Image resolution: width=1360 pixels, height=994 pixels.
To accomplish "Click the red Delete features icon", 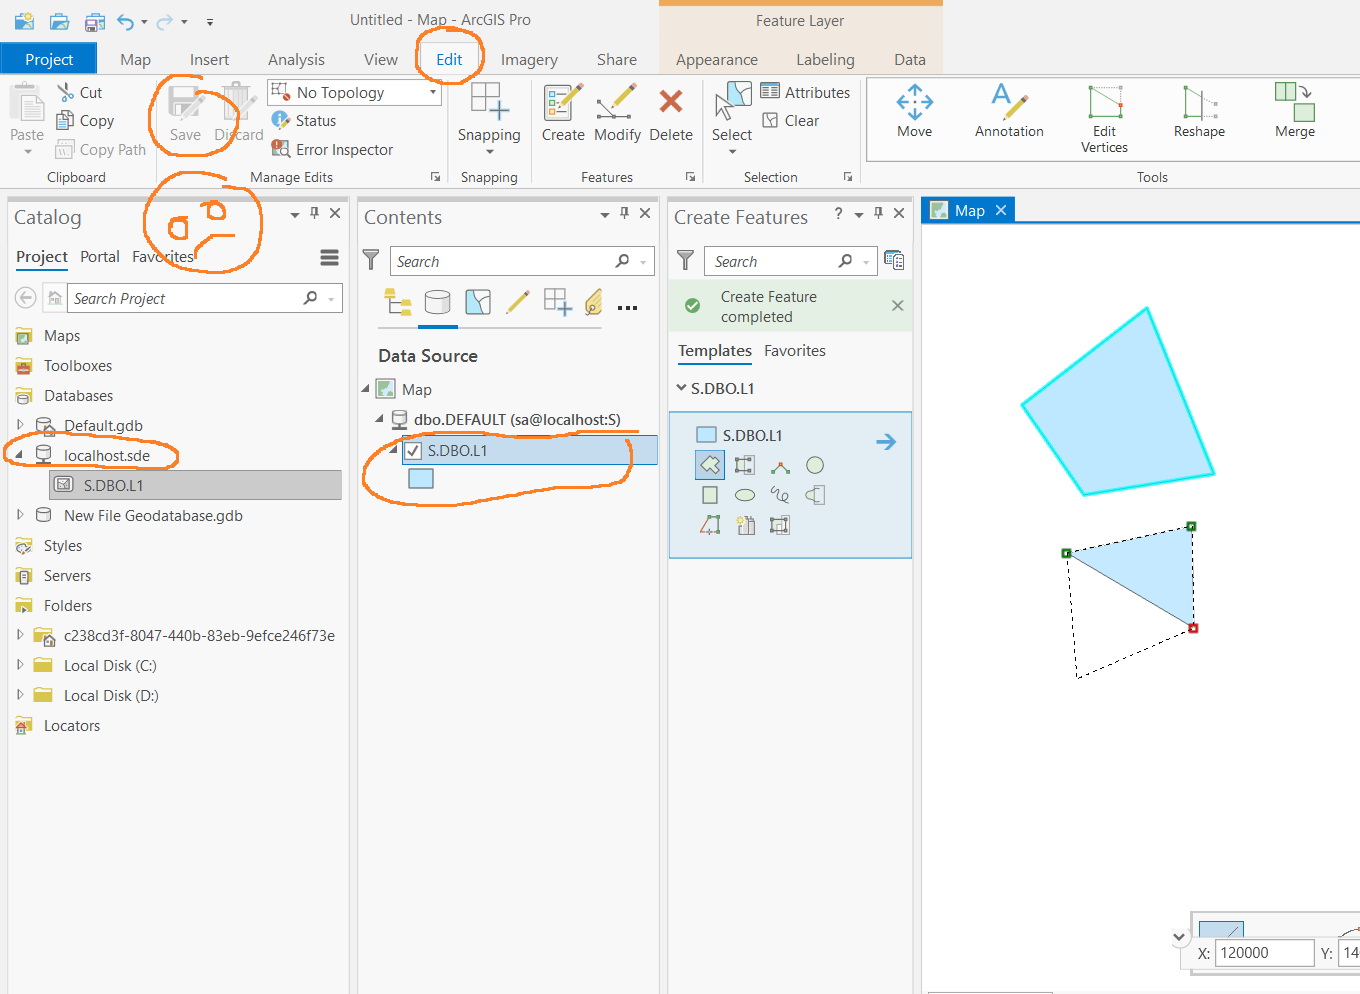I will point(671,101).
